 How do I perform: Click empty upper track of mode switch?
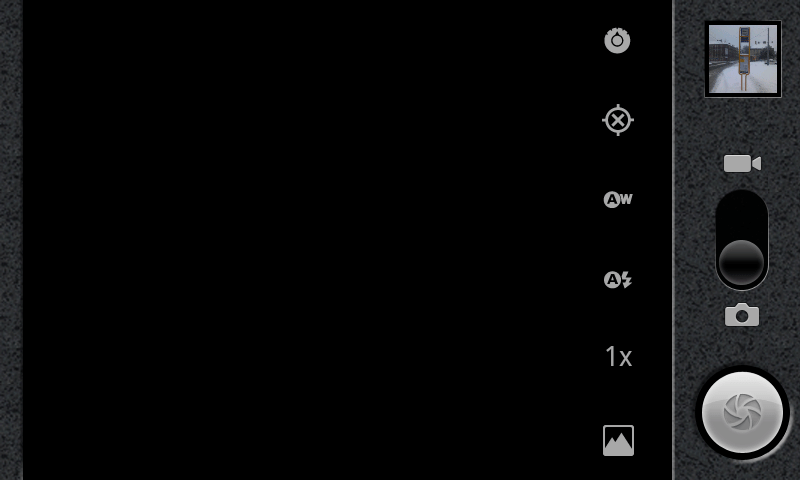[x=742, y=214]
